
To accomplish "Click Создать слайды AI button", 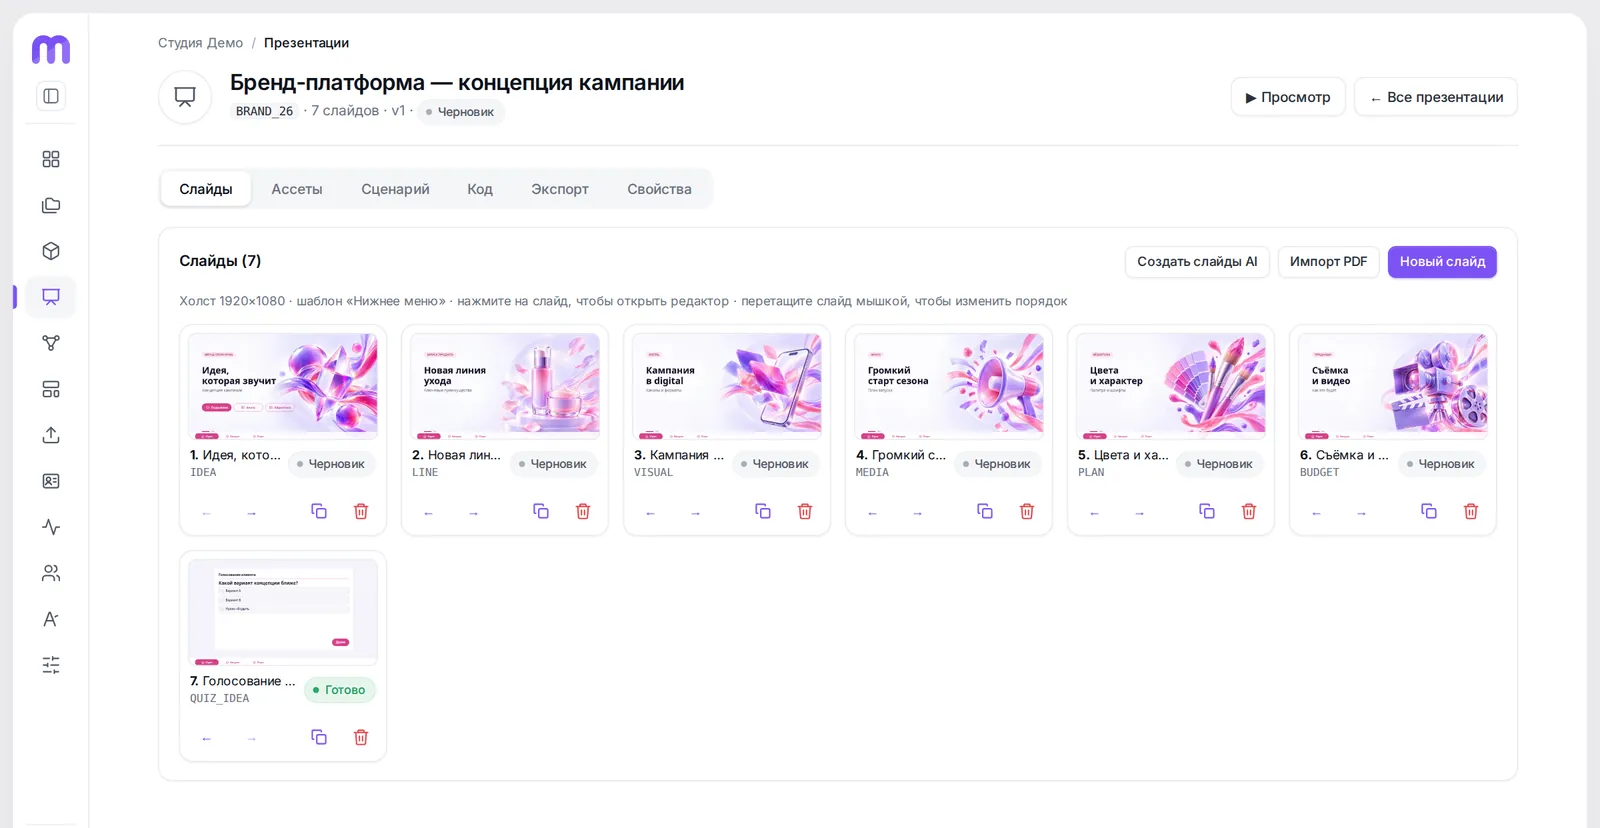I will 1197,262.
